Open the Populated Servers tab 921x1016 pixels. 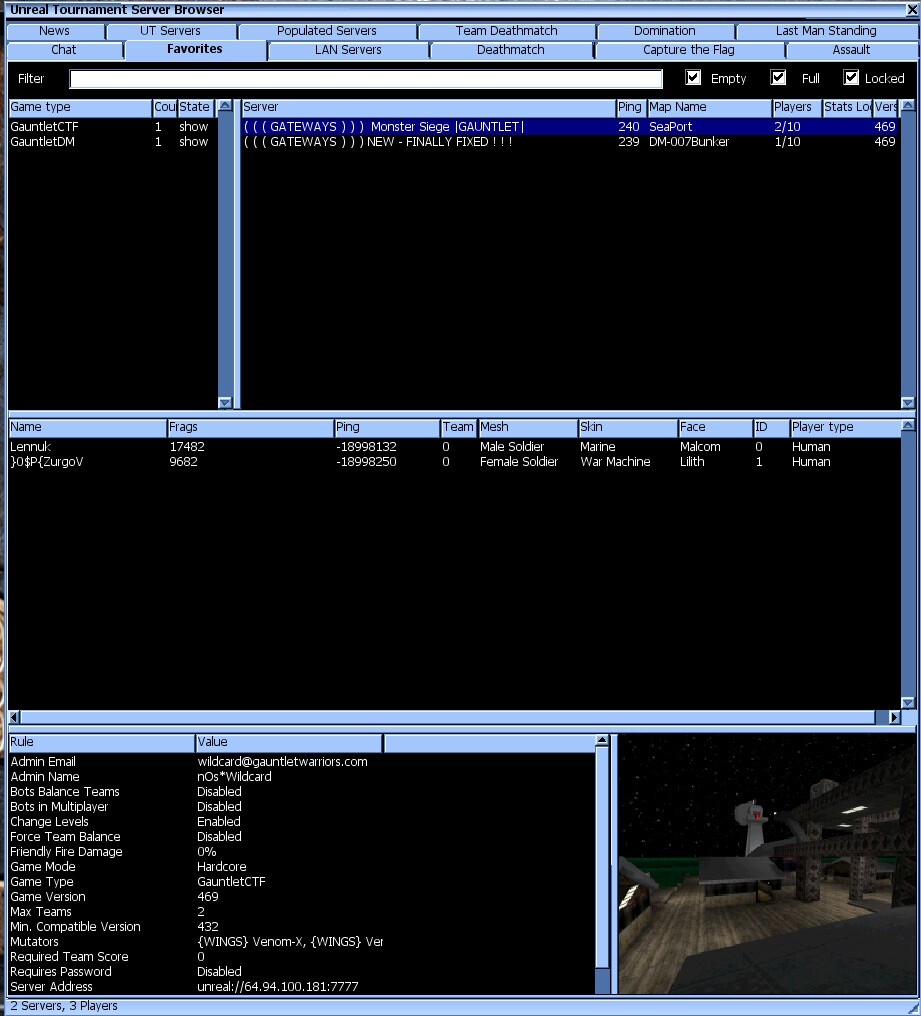[x=327, y=30]
